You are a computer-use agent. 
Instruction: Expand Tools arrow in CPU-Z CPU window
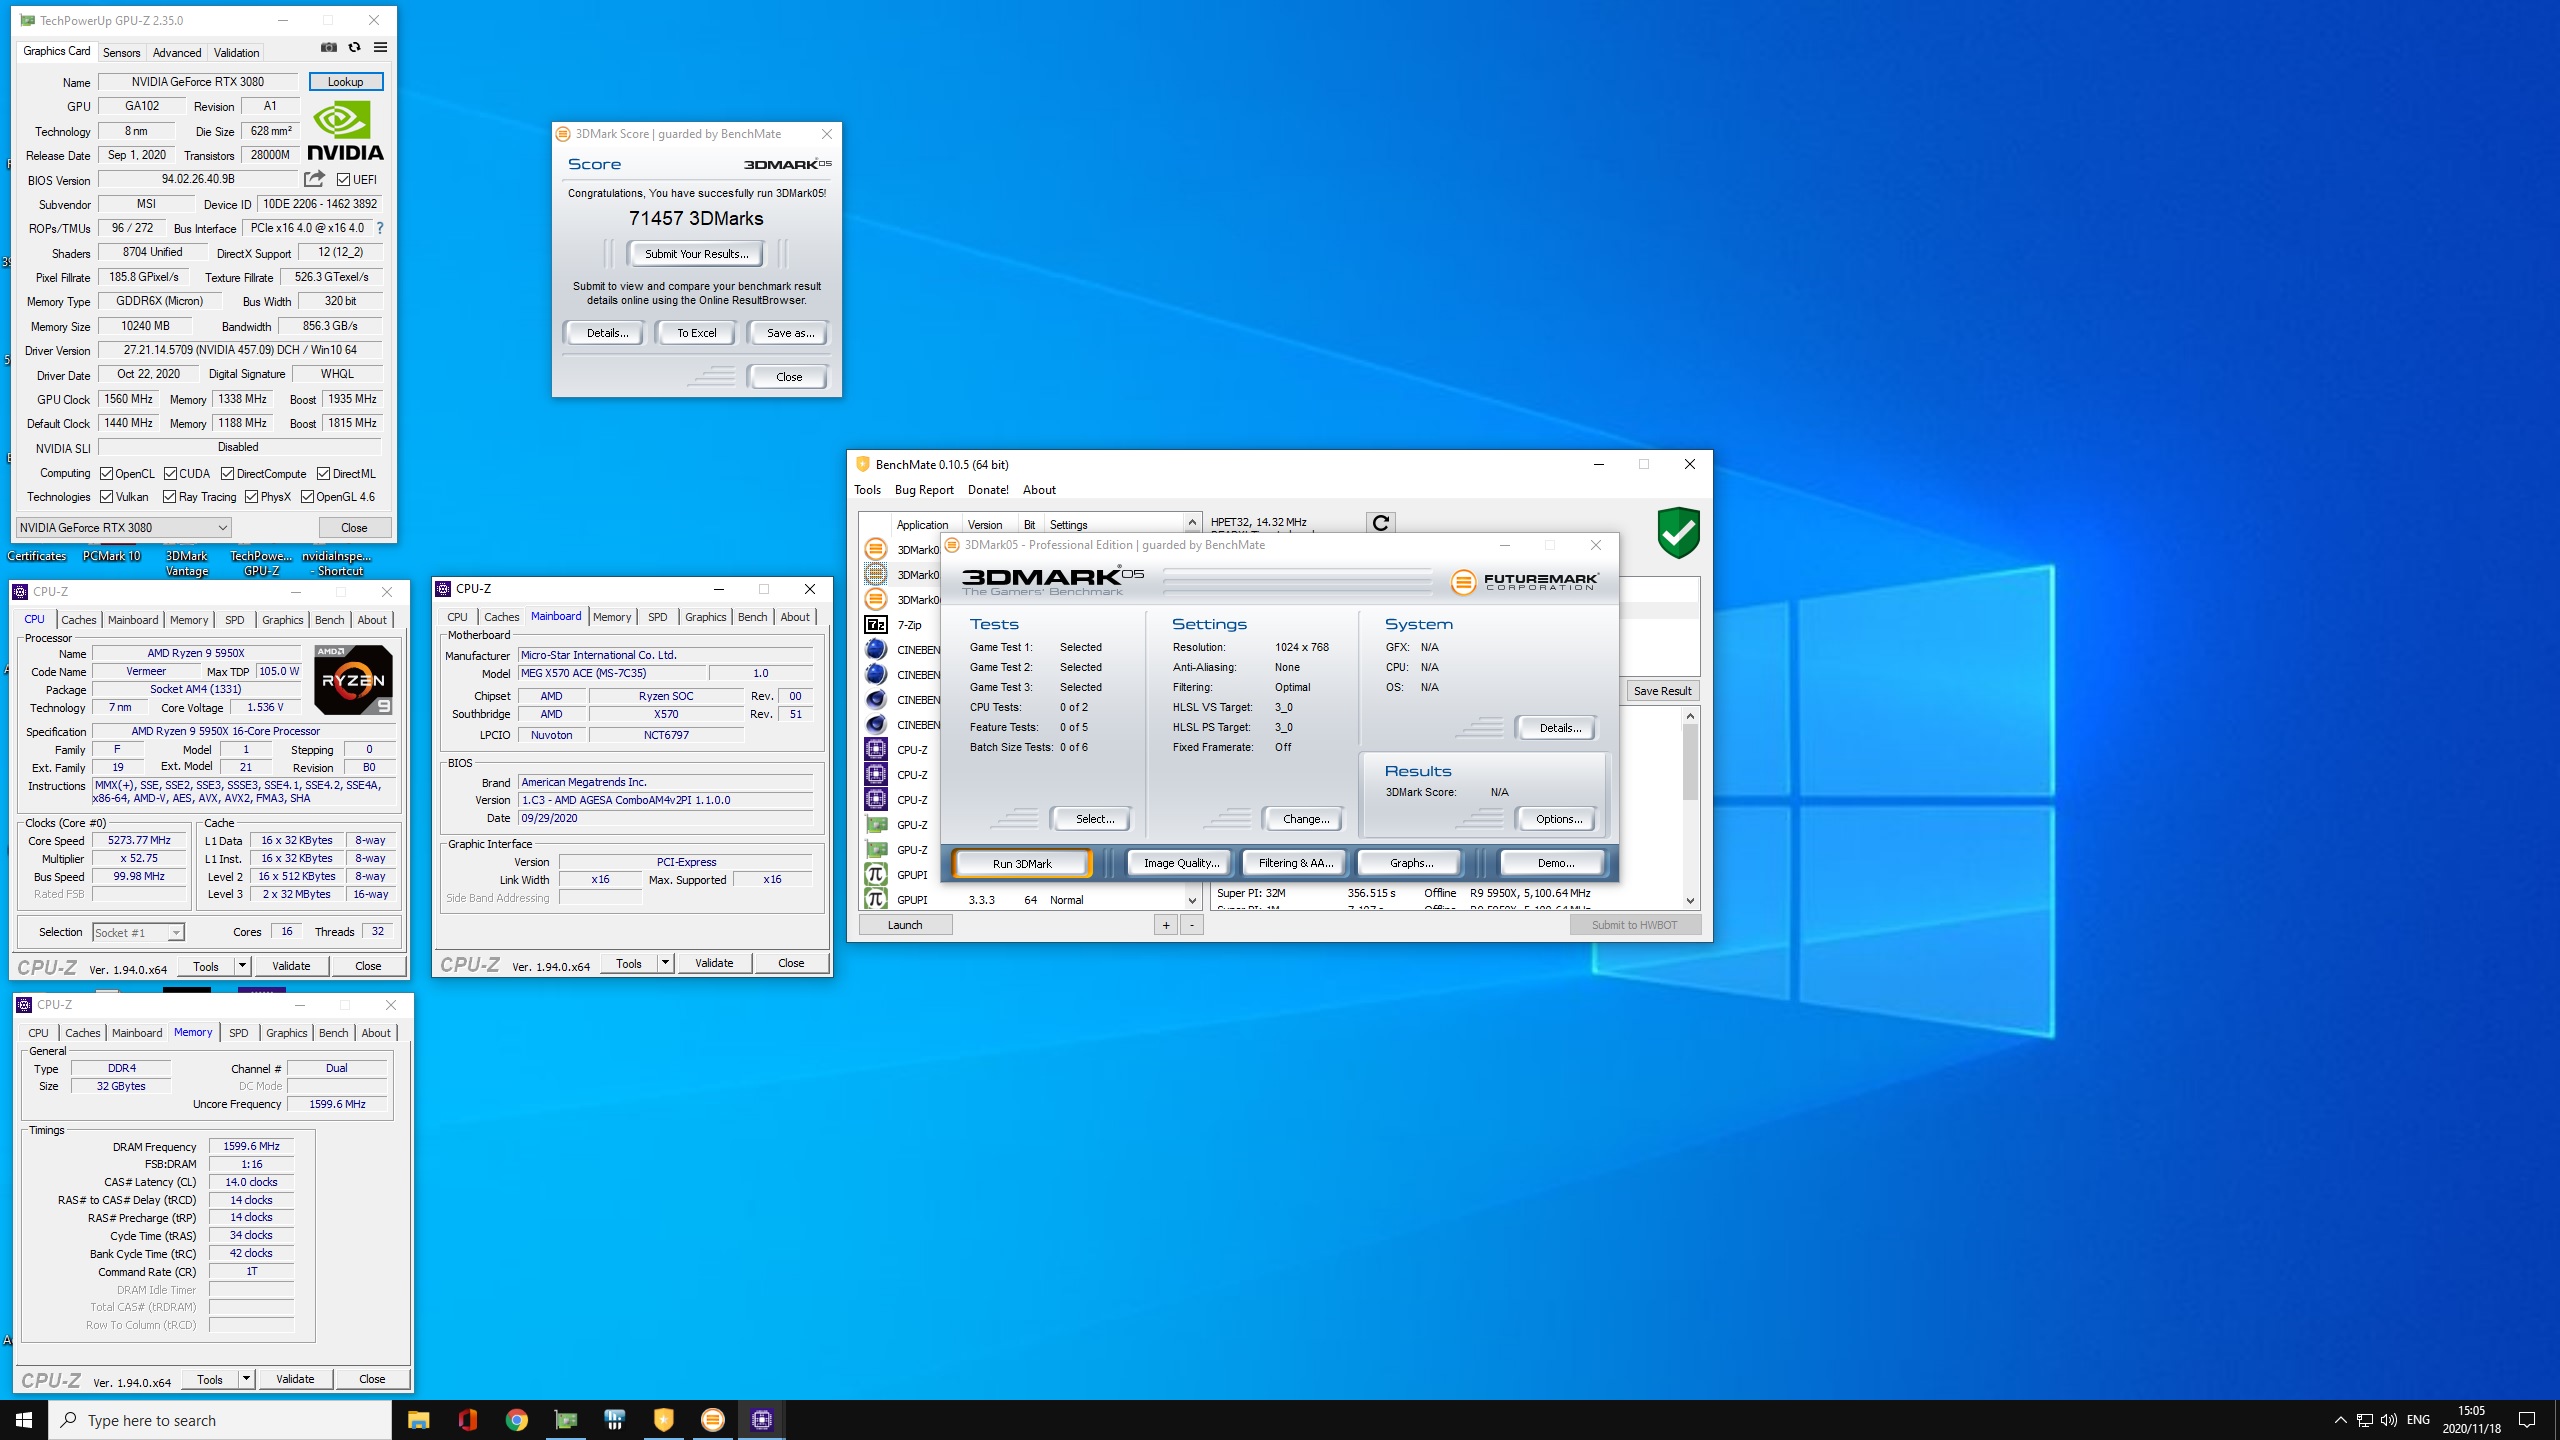(242, 966)
